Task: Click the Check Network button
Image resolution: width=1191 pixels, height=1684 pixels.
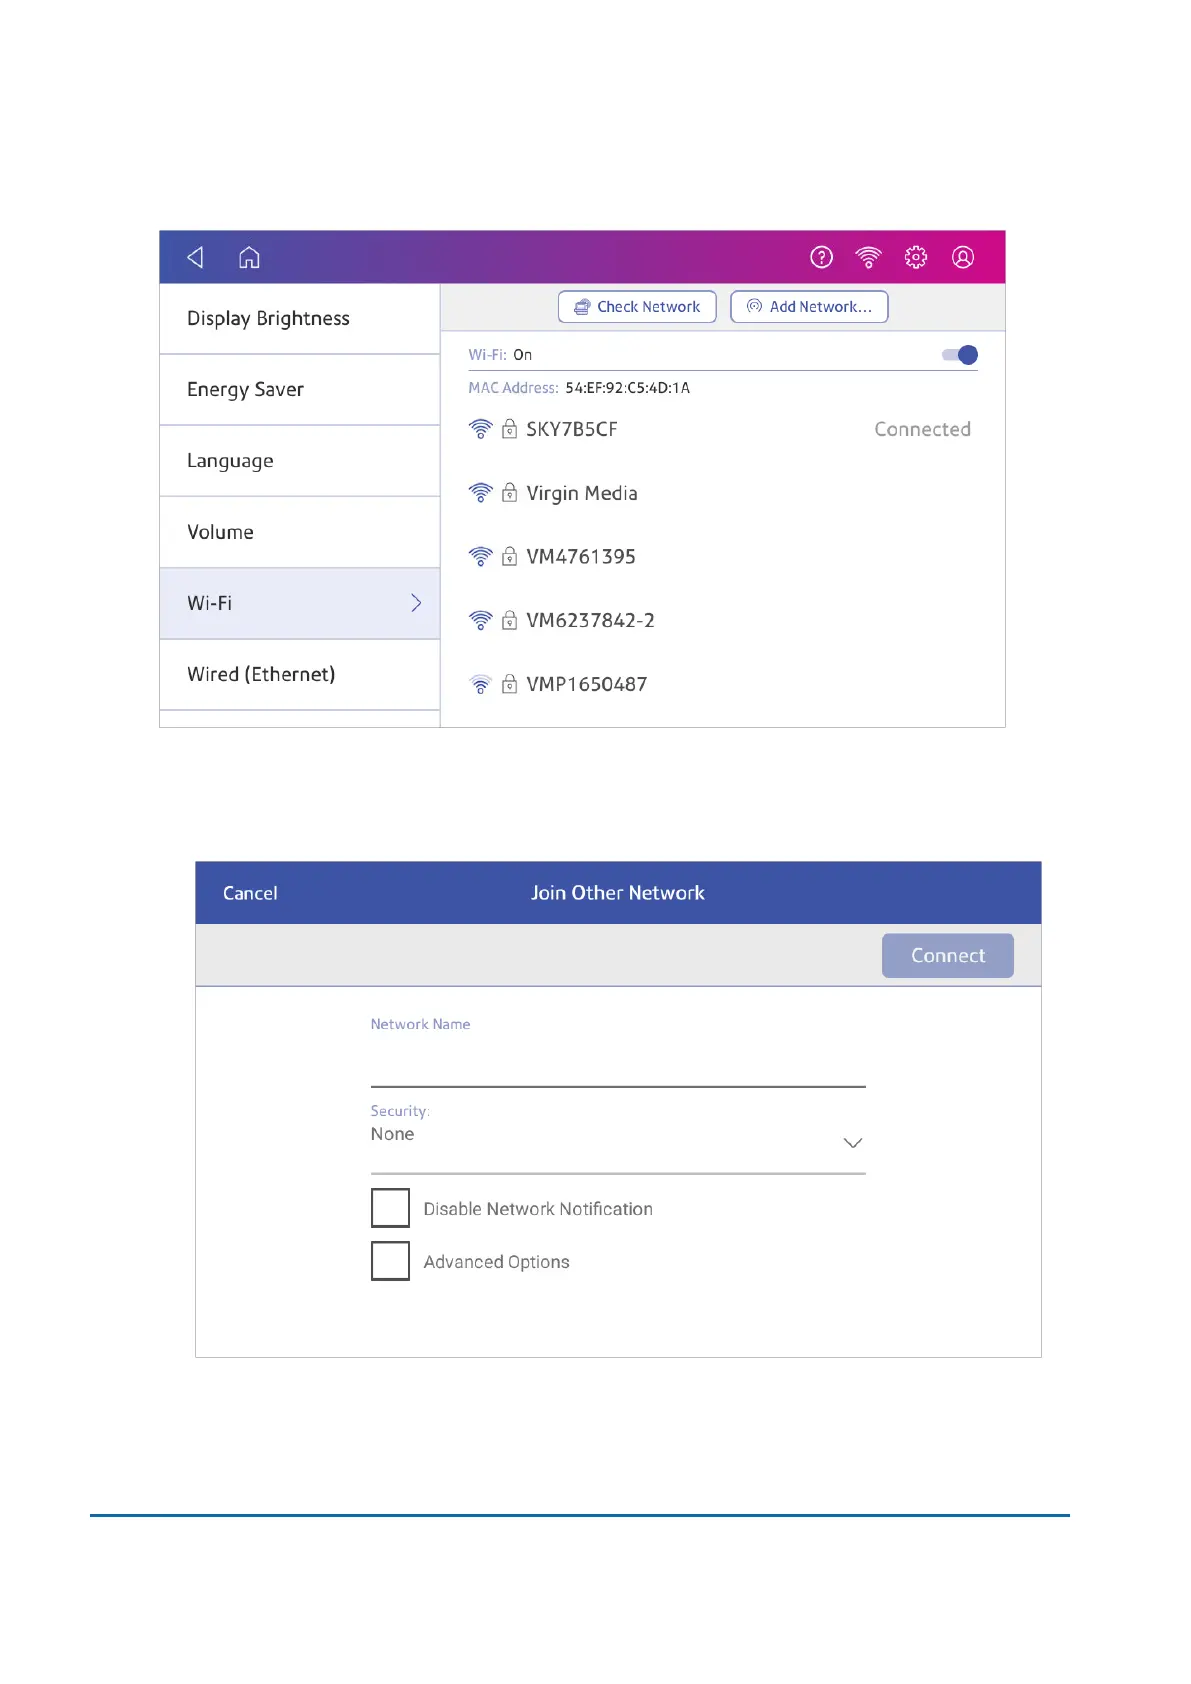Action: pos(637,307)
